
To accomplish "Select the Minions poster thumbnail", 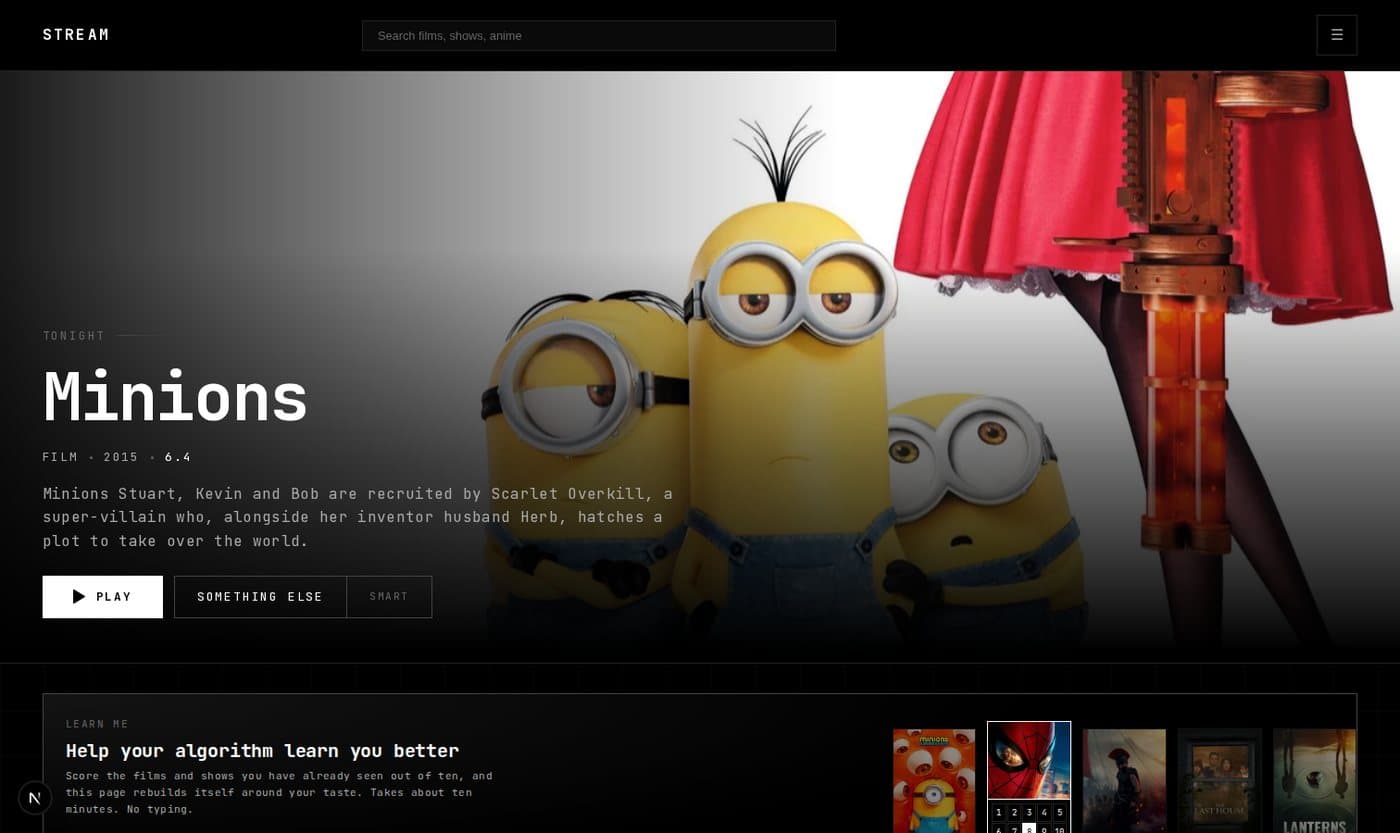I will point(934,781).
